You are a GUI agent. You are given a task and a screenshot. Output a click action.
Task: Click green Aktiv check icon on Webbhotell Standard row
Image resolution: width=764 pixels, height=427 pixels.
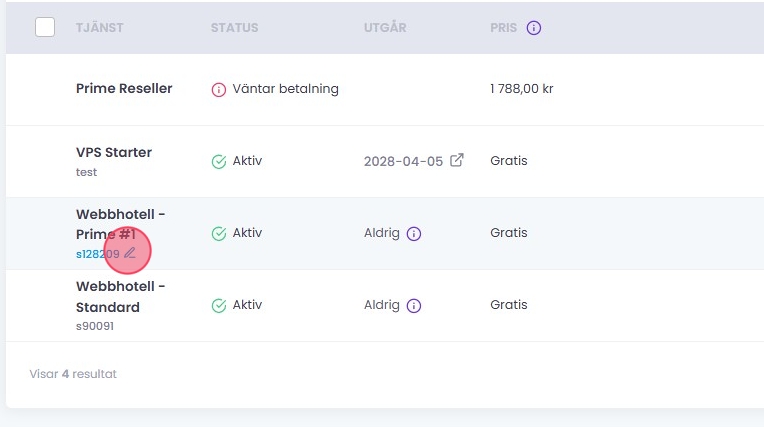(x=219, y=305)
